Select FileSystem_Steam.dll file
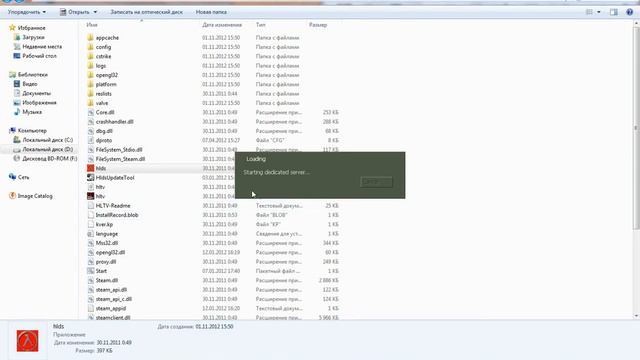Image resolution: width=640 pixels, height=360 pixels. point(120,159)
